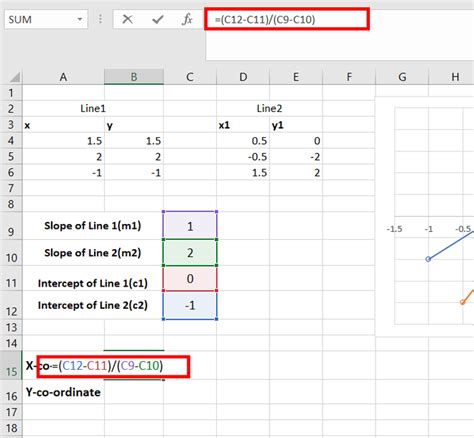Select the column B header
Viewport: 474px width, 438px height.
point(134,77)
